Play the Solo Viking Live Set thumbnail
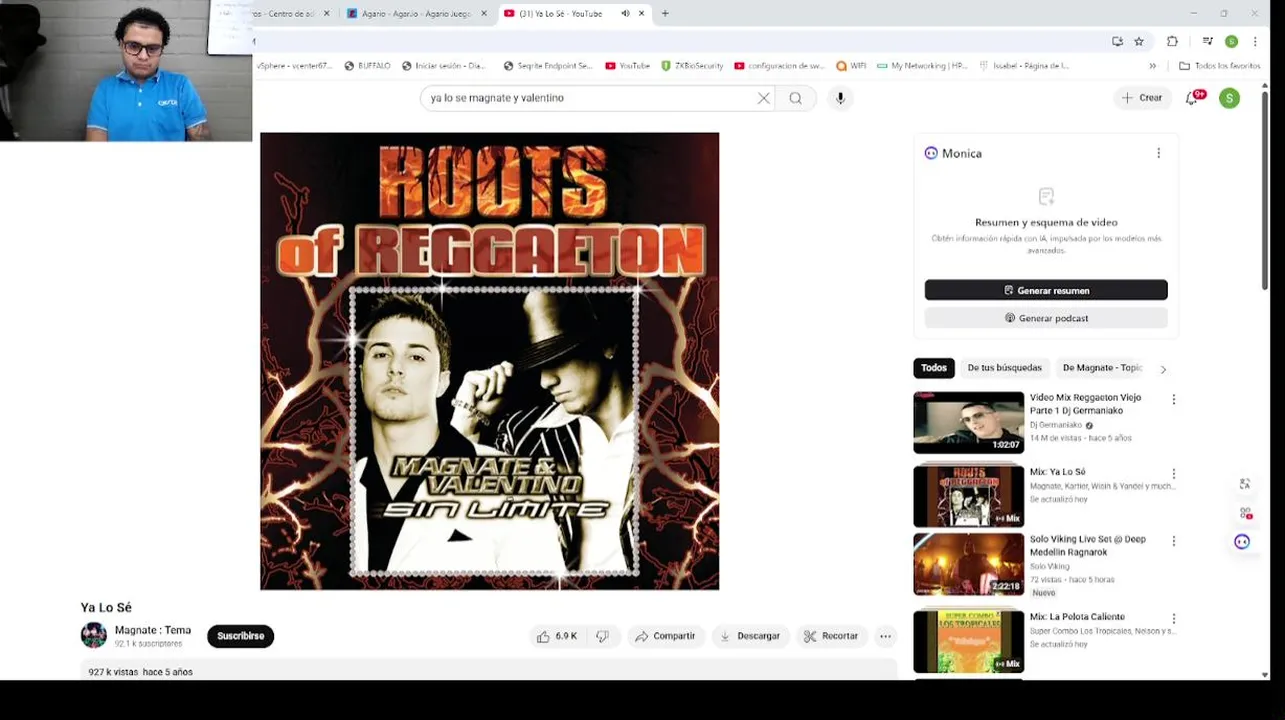1285x720 pixels. (x=968, y=564)
